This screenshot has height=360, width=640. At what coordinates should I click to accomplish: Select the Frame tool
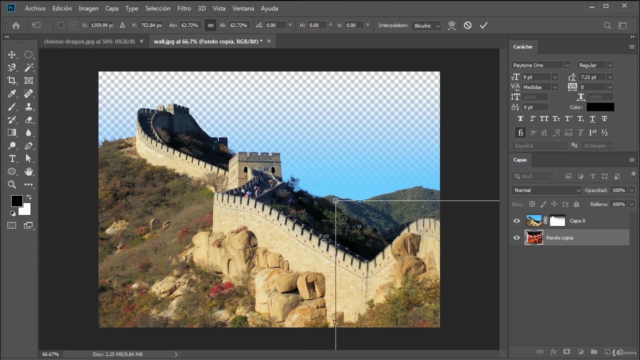pos(29,80)
